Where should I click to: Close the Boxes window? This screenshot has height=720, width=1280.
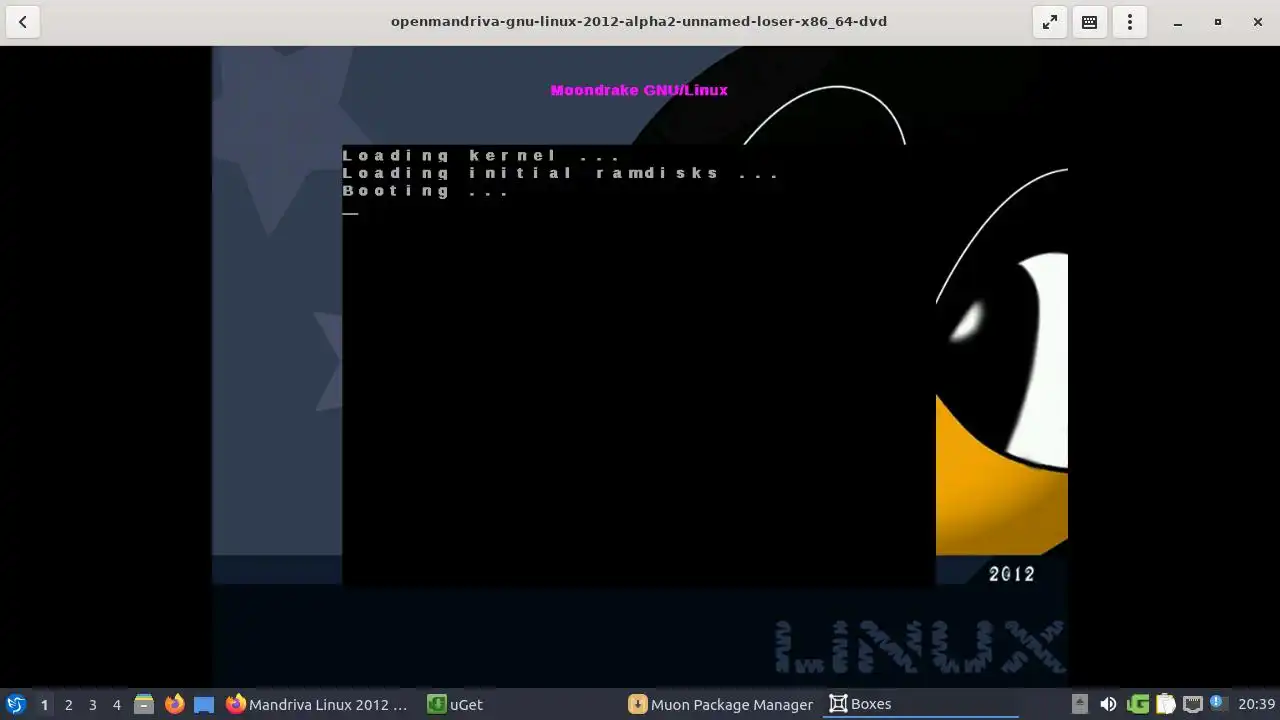1258,22
